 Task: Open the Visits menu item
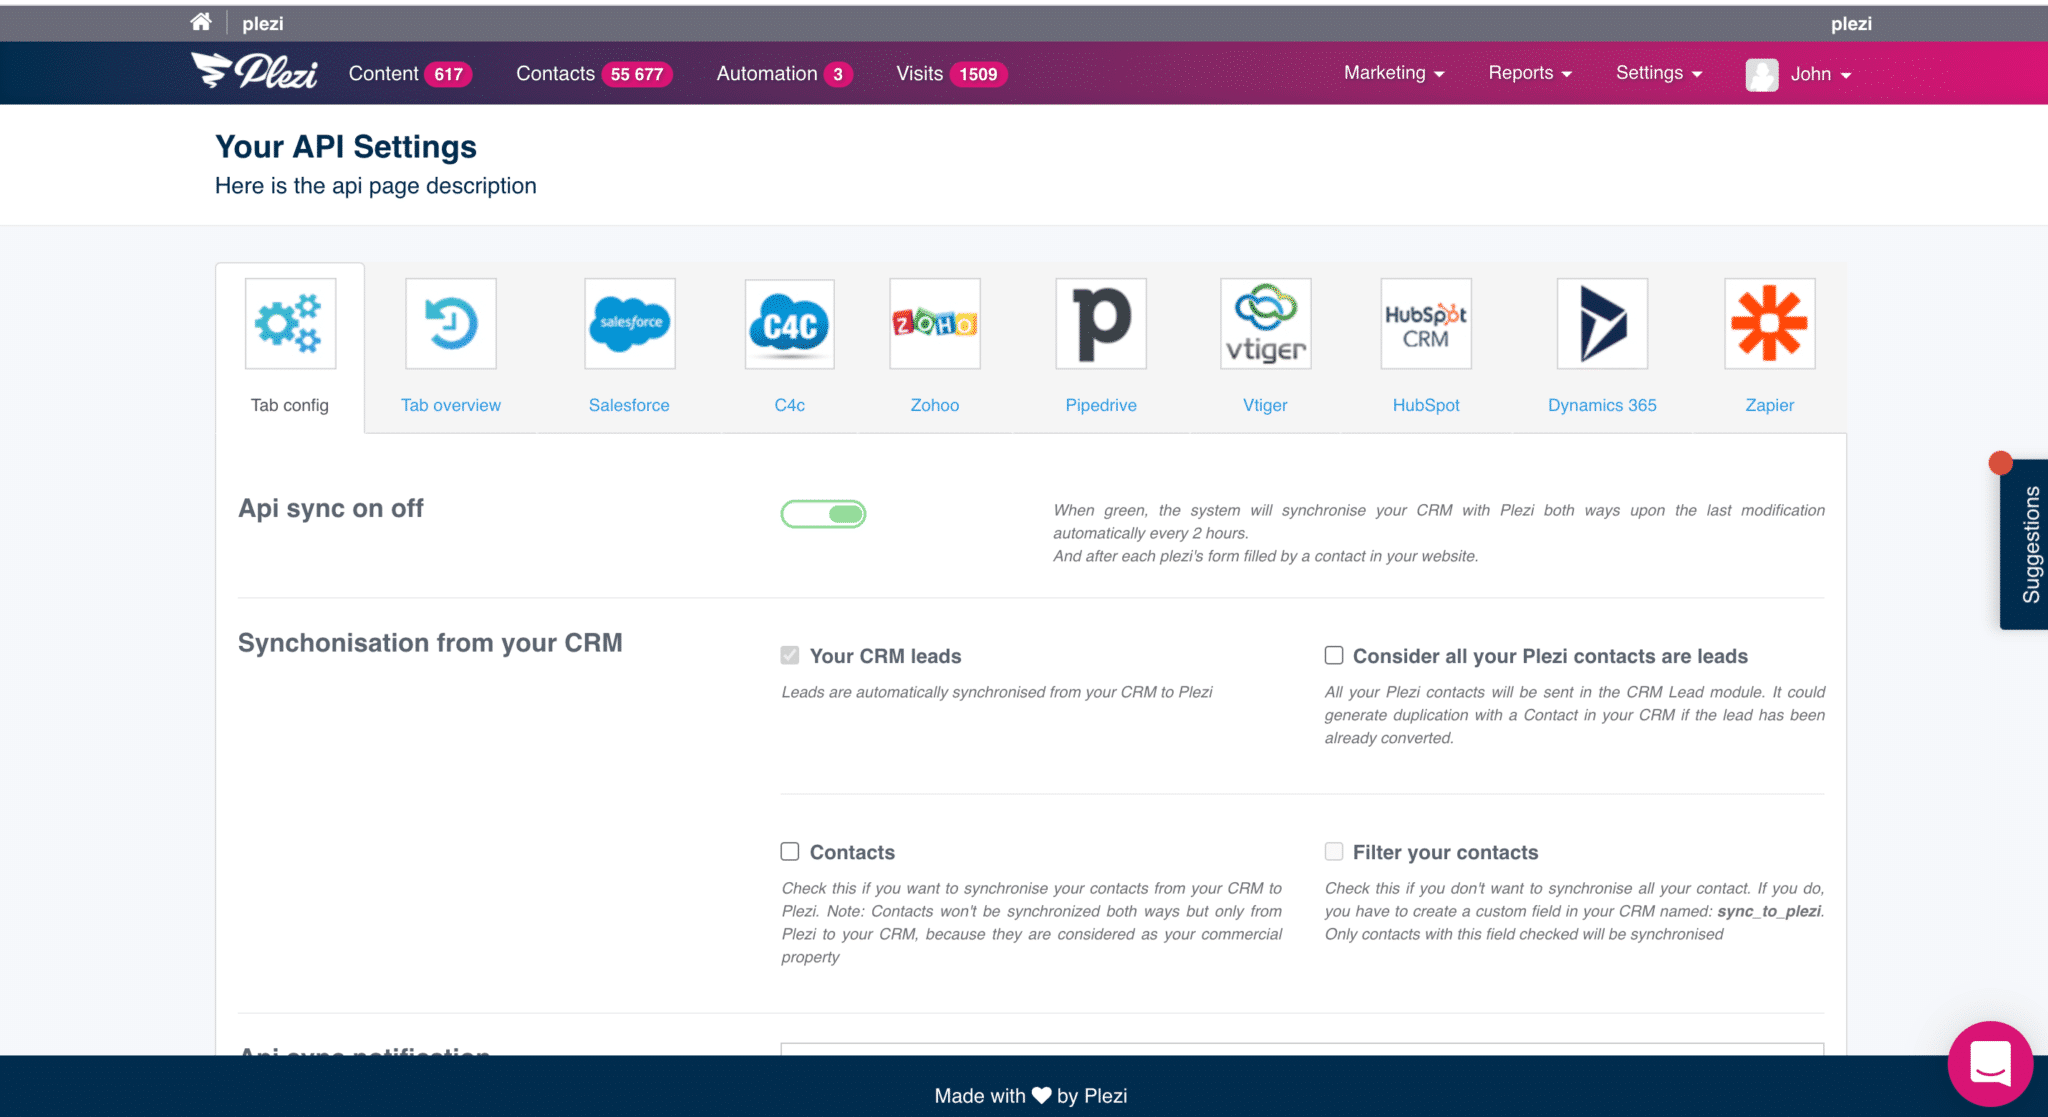pos(951,74)
